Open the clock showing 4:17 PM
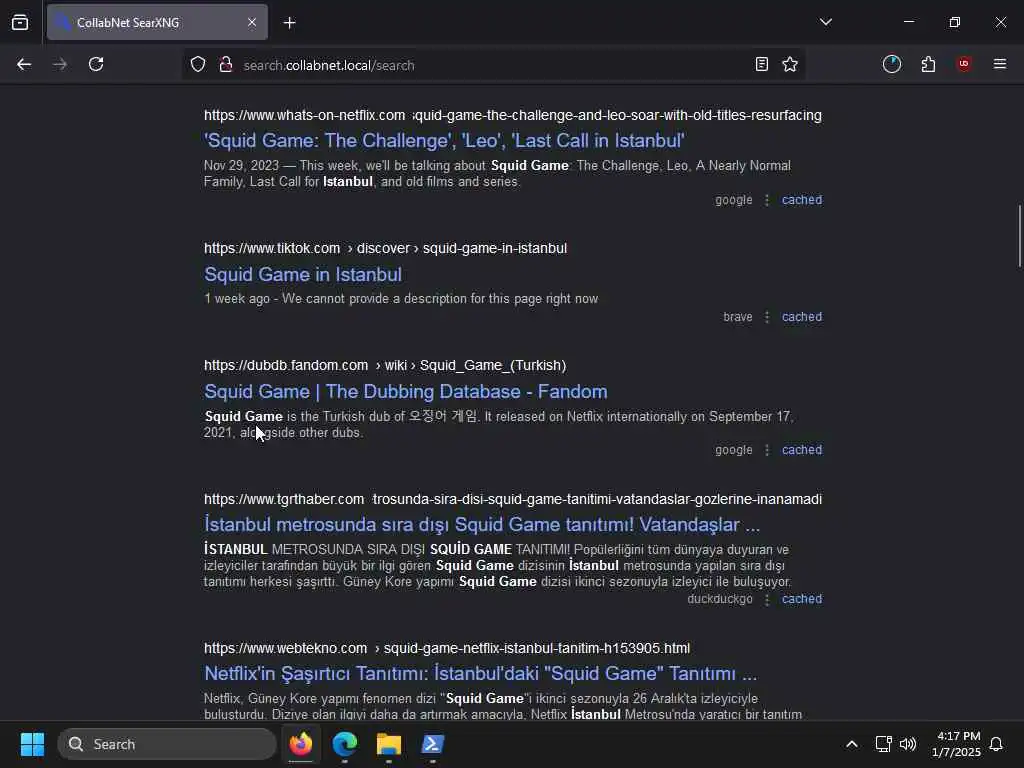Image resolution: width=1024 pixels, height=768 pixels. (956, 744)
